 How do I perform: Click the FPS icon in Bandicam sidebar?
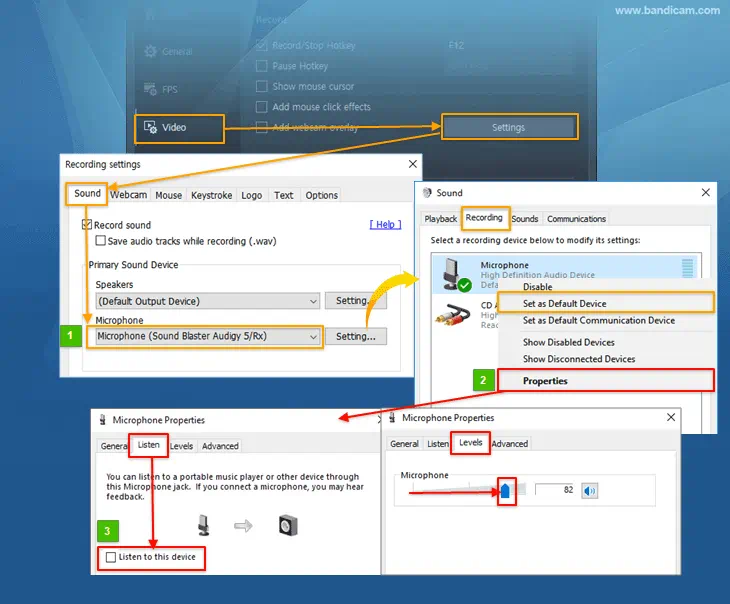(x=150, y=89)
